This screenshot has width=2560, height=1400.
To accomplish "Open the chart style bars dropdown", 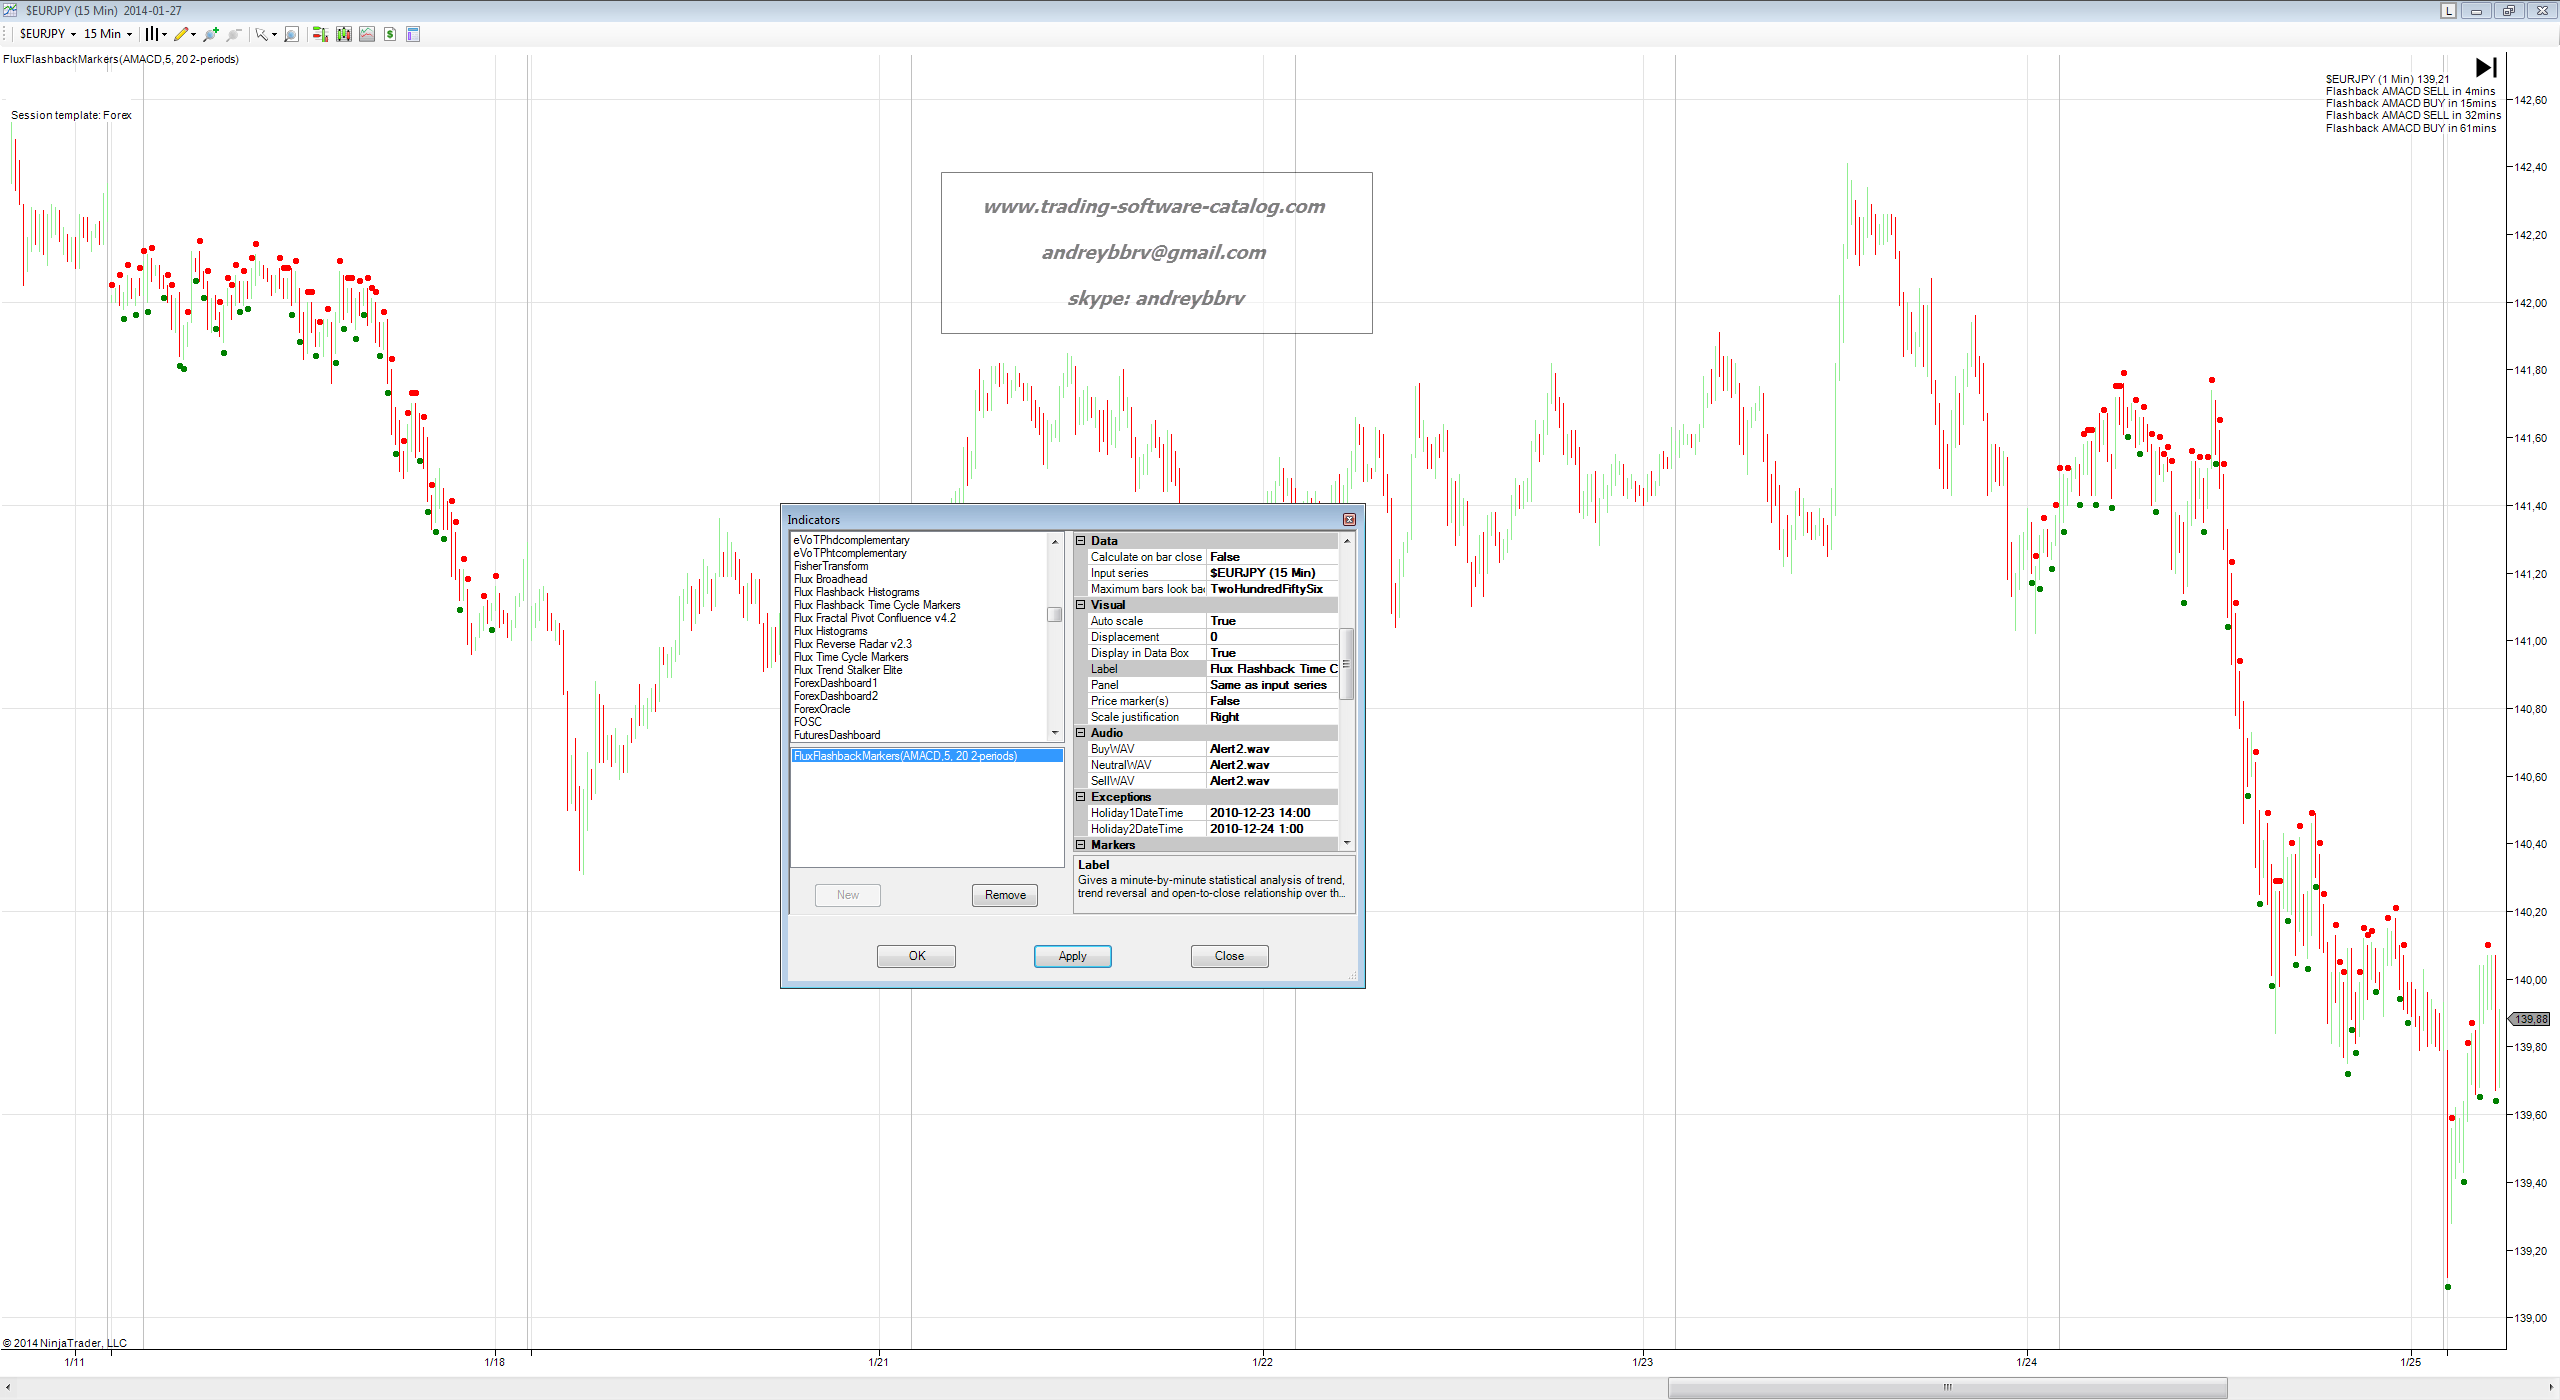I will (x=153, y=34).
